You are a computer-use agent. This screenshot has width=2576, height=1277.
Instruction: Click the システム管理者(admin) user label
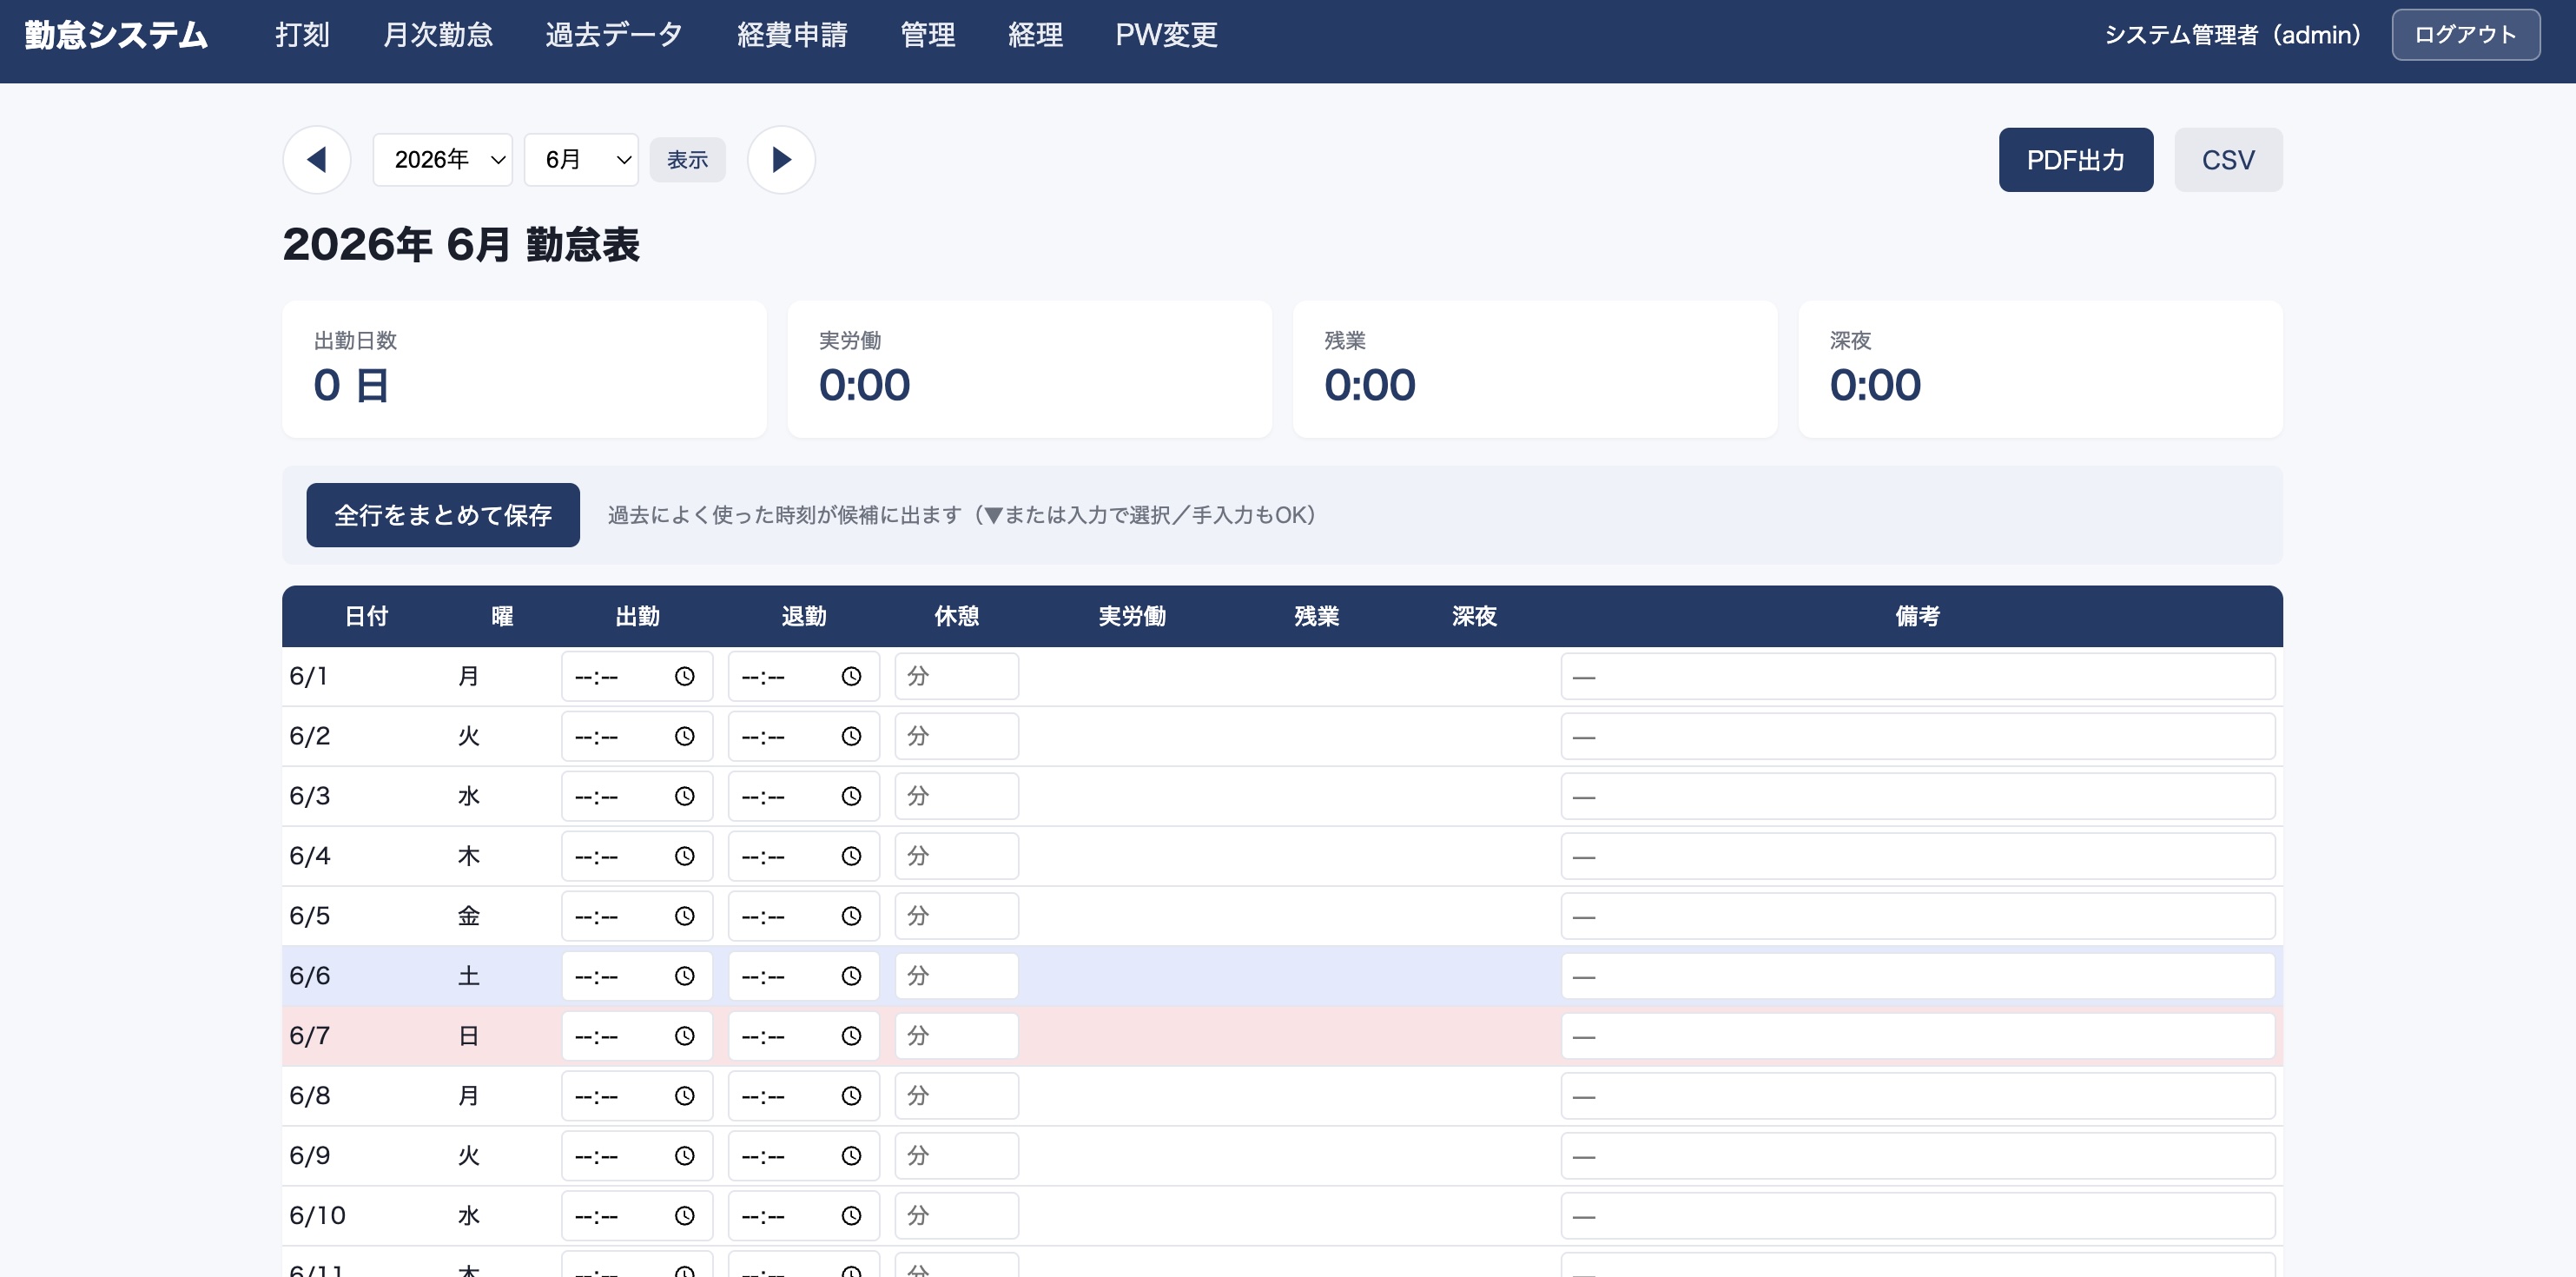point(2233,35)
